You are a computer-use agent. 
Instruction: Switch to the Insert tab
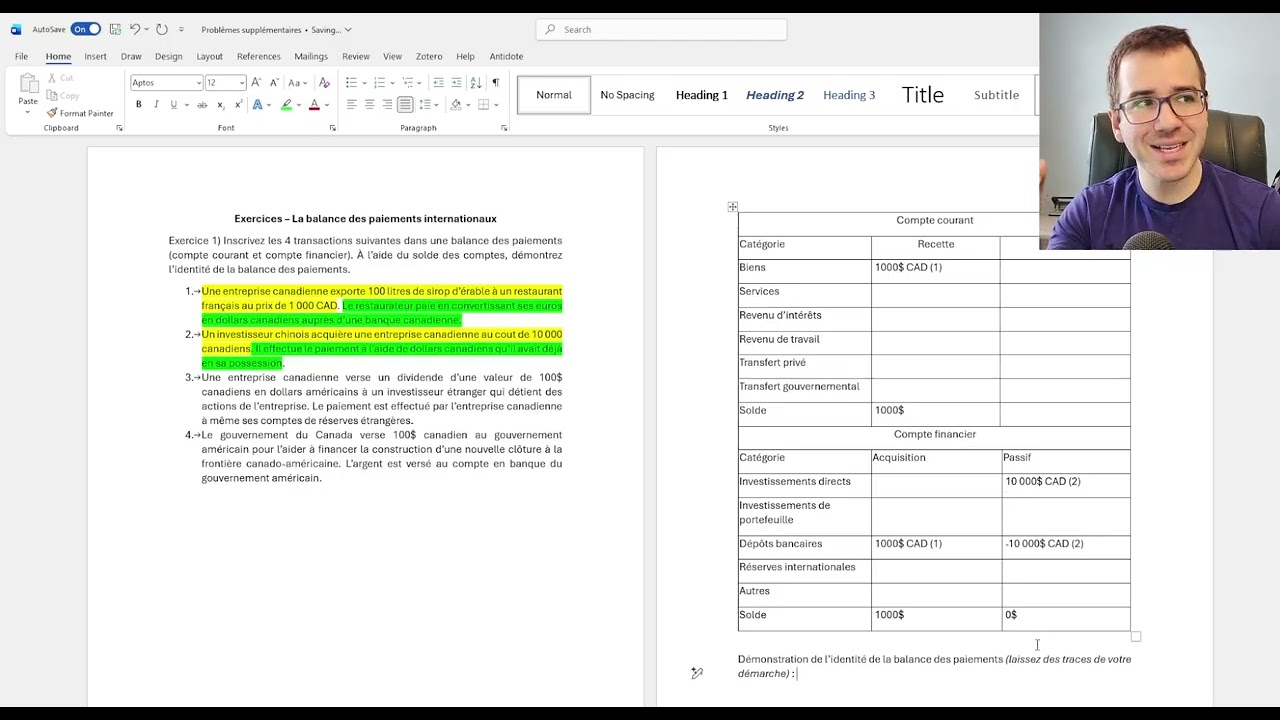click(x=95, y=56)
